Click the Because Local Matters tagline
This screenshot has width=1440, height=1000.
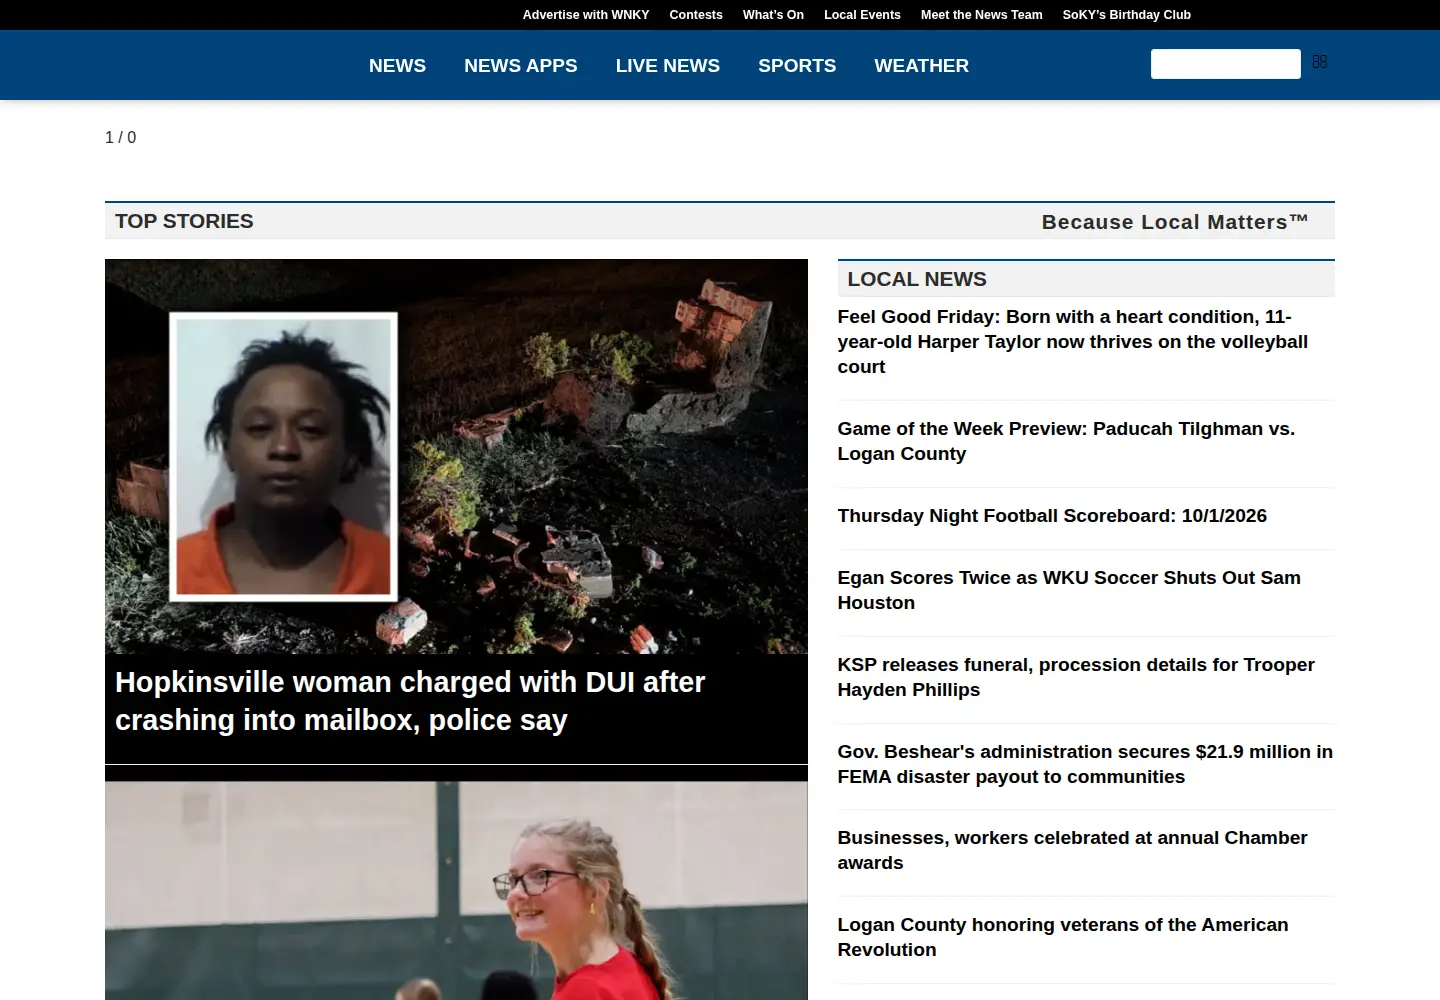point(1175,222)
